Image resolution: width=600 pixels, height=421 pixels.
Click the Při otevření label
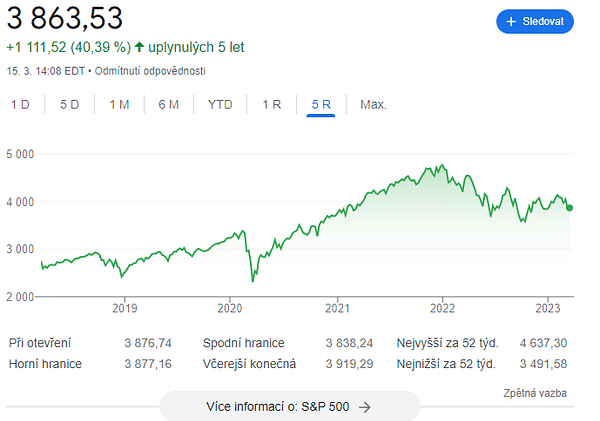click(x=40, y=343)
